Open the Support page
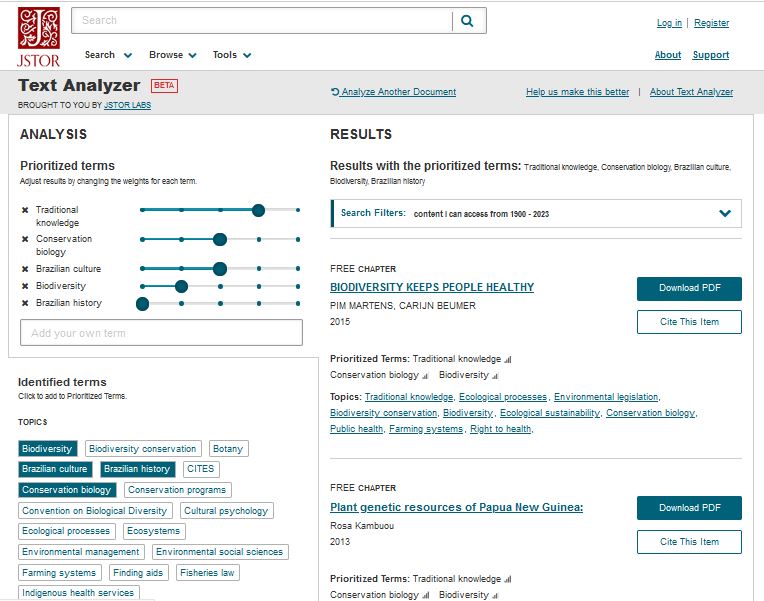The width and height of the screenshot is (764, 601). pos(711,55)
